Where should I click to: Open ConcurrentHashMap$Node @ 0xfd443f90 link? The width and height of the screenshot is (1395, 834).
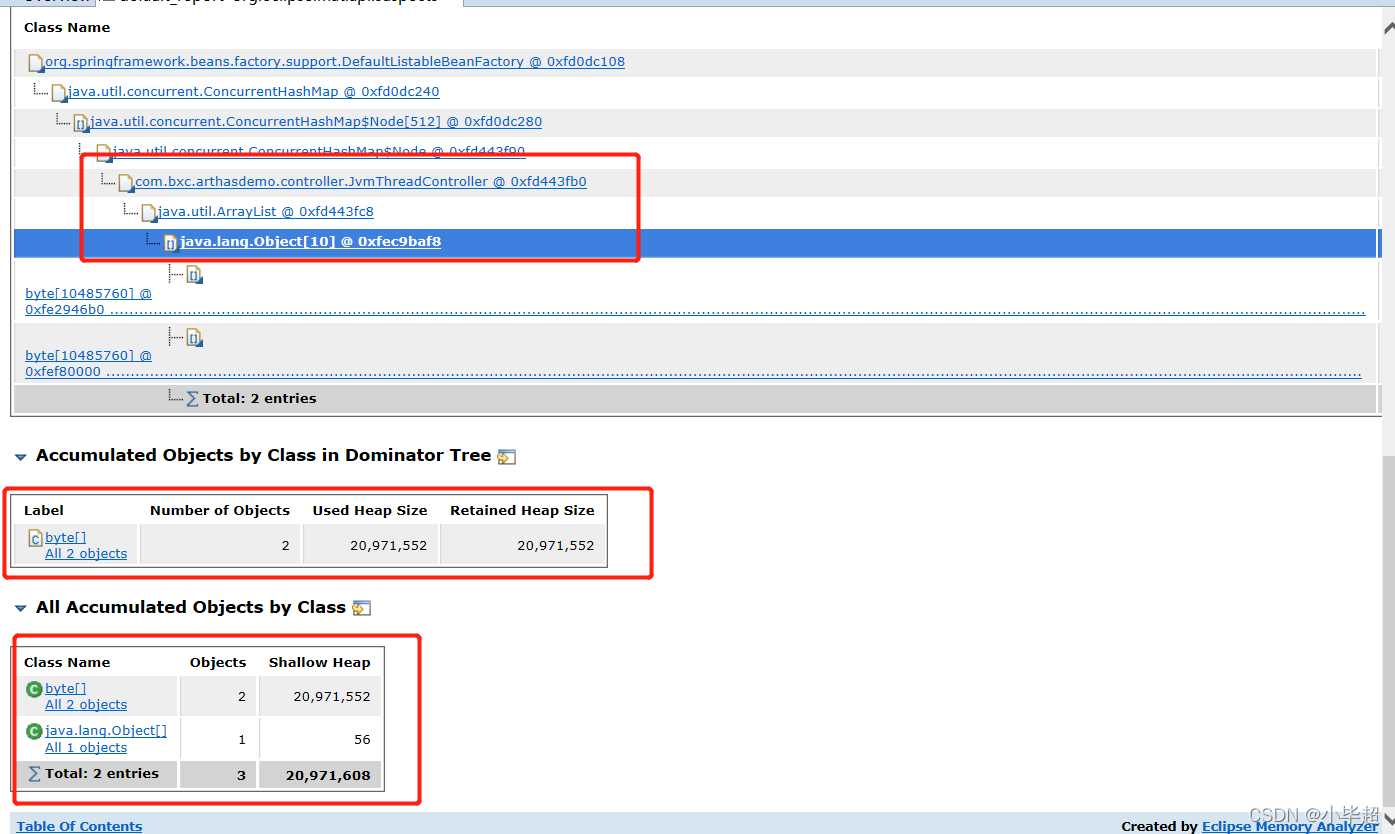319,152
